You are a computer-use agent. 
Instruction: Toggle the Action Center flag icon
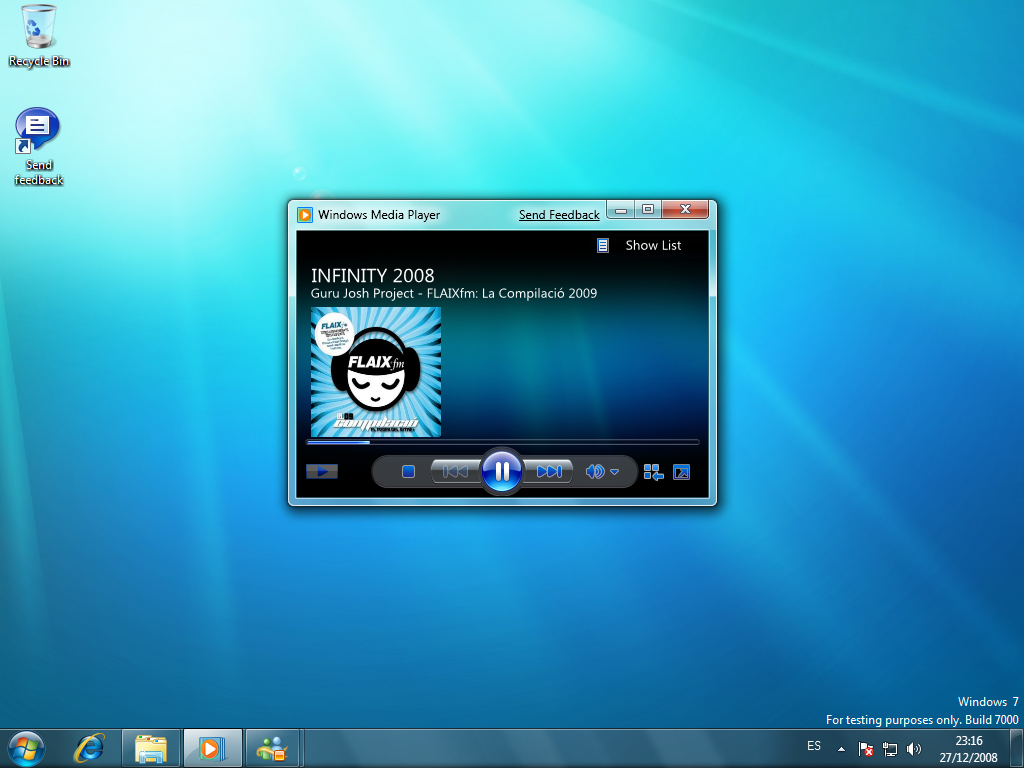[x=863, y=747]
